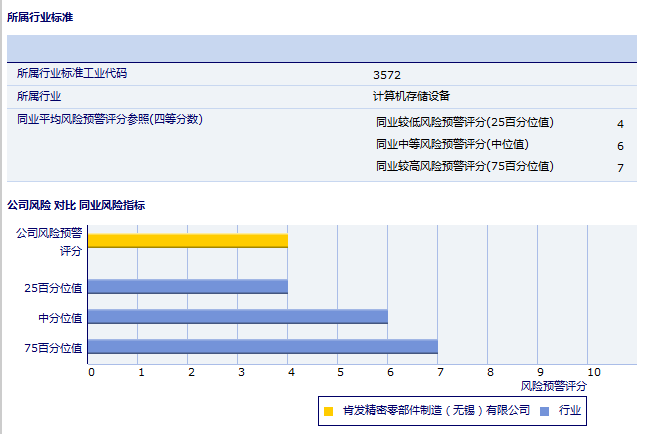Select the 肯发精密零部件制造 legend label
648x434 pixels.
pyautogui.click(x=436, y=411)
